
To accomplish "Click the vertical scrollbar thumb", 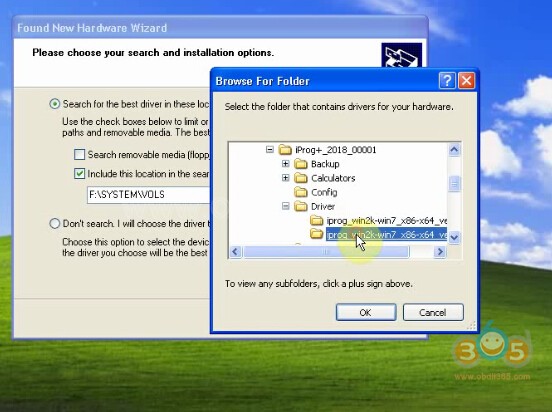I will [454, 184].
